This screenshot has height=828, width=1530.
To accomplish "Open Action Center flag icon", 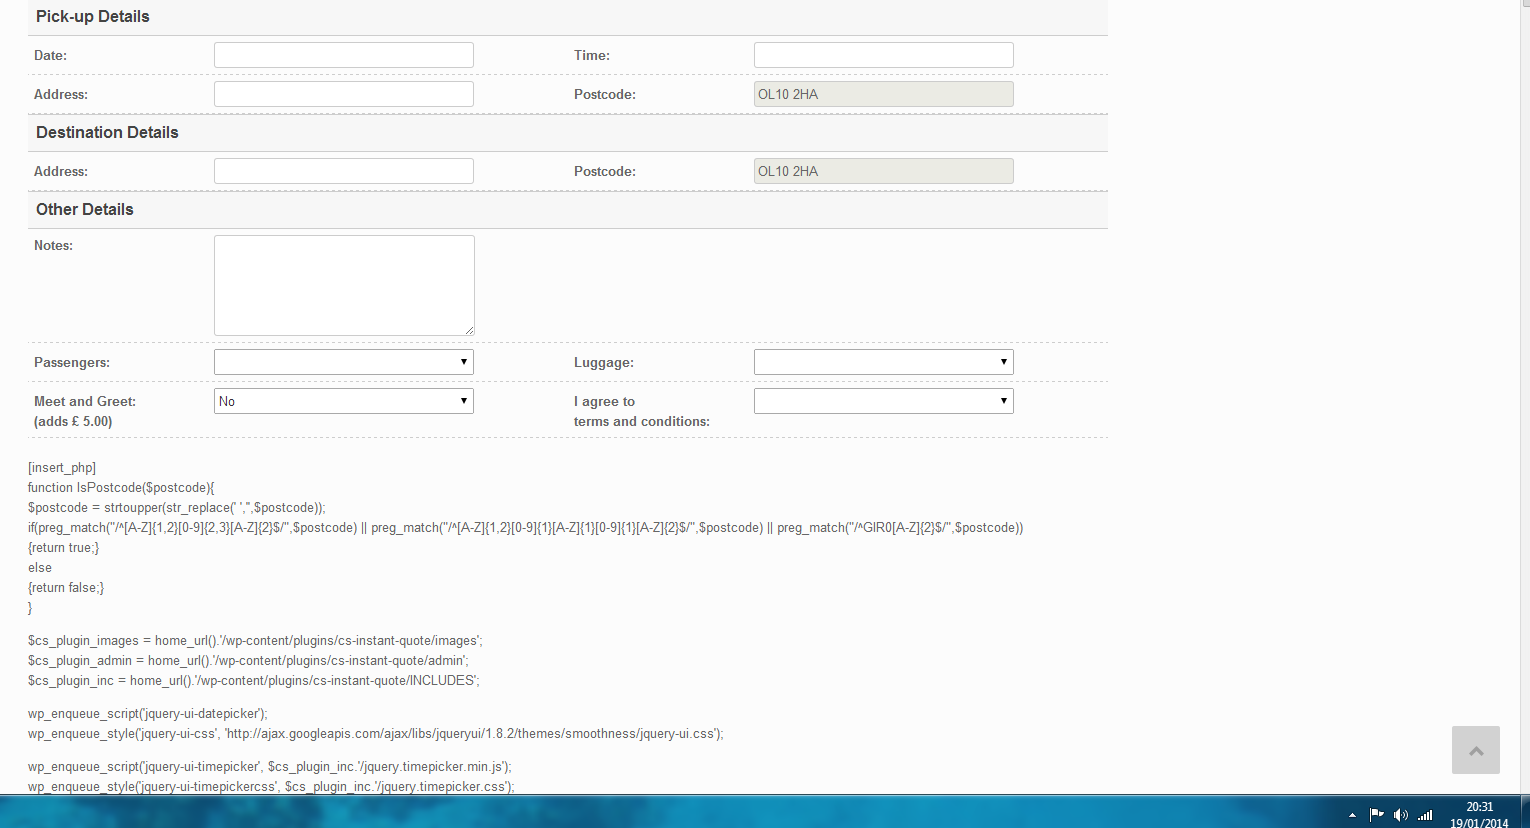I will click(x=1376, y=814).
